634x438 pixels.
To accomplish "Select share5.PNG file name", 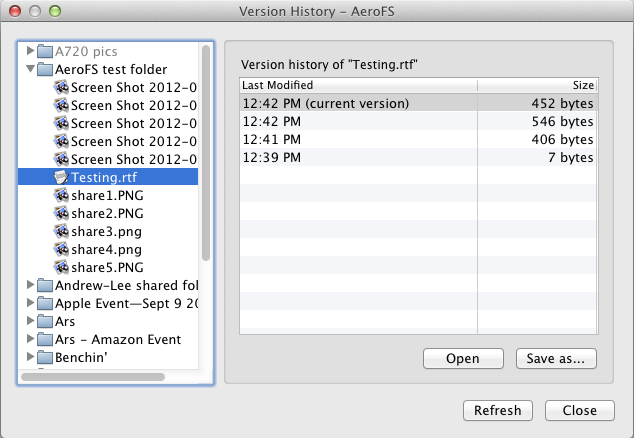I will click(108, 267).
